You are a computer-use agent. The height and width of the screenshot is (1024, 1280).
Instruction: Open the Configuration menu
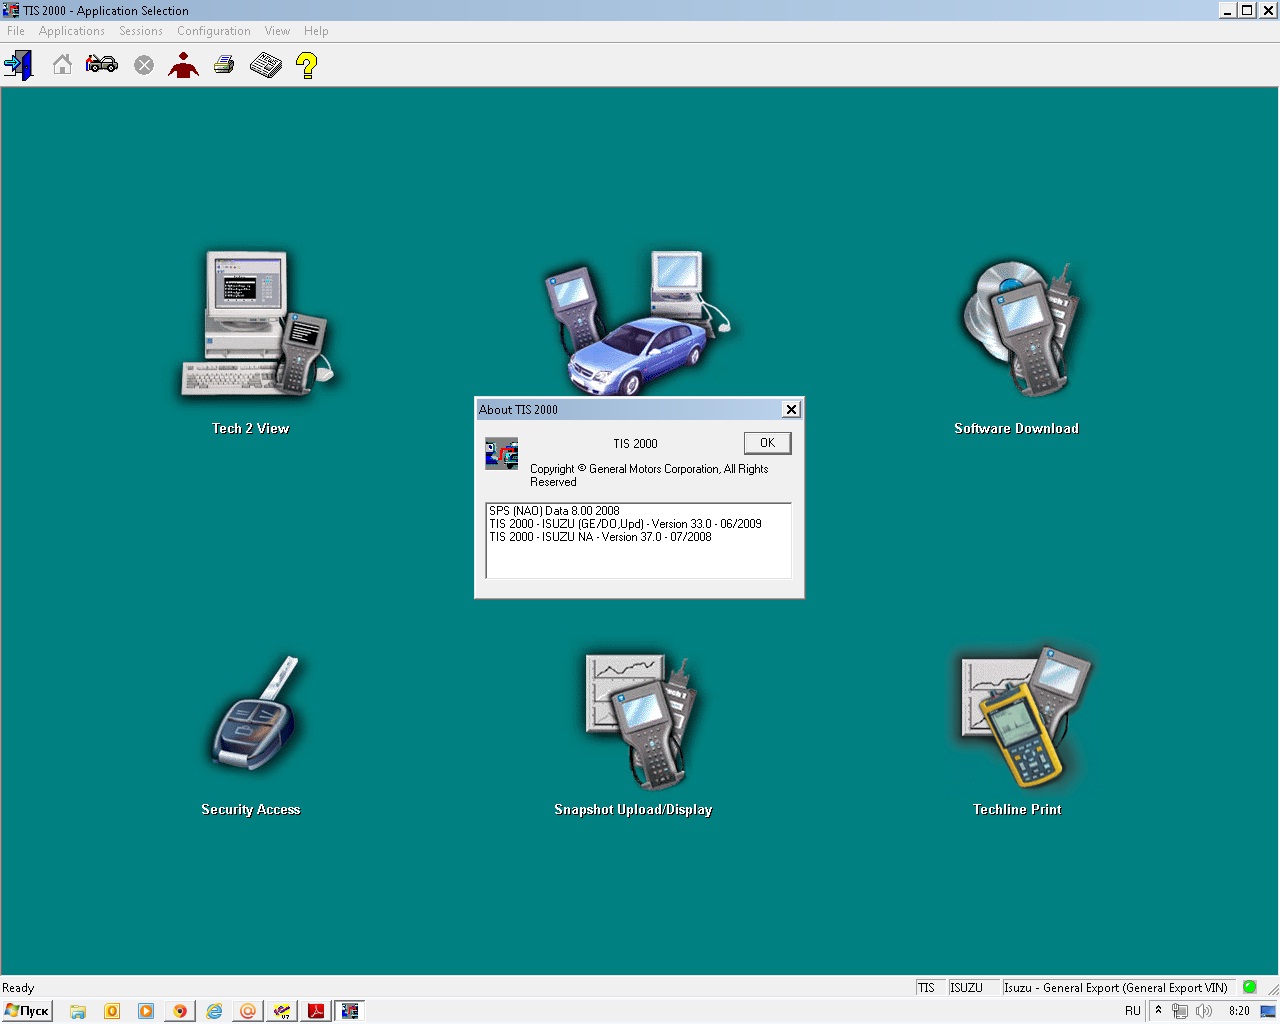(214, 31)
